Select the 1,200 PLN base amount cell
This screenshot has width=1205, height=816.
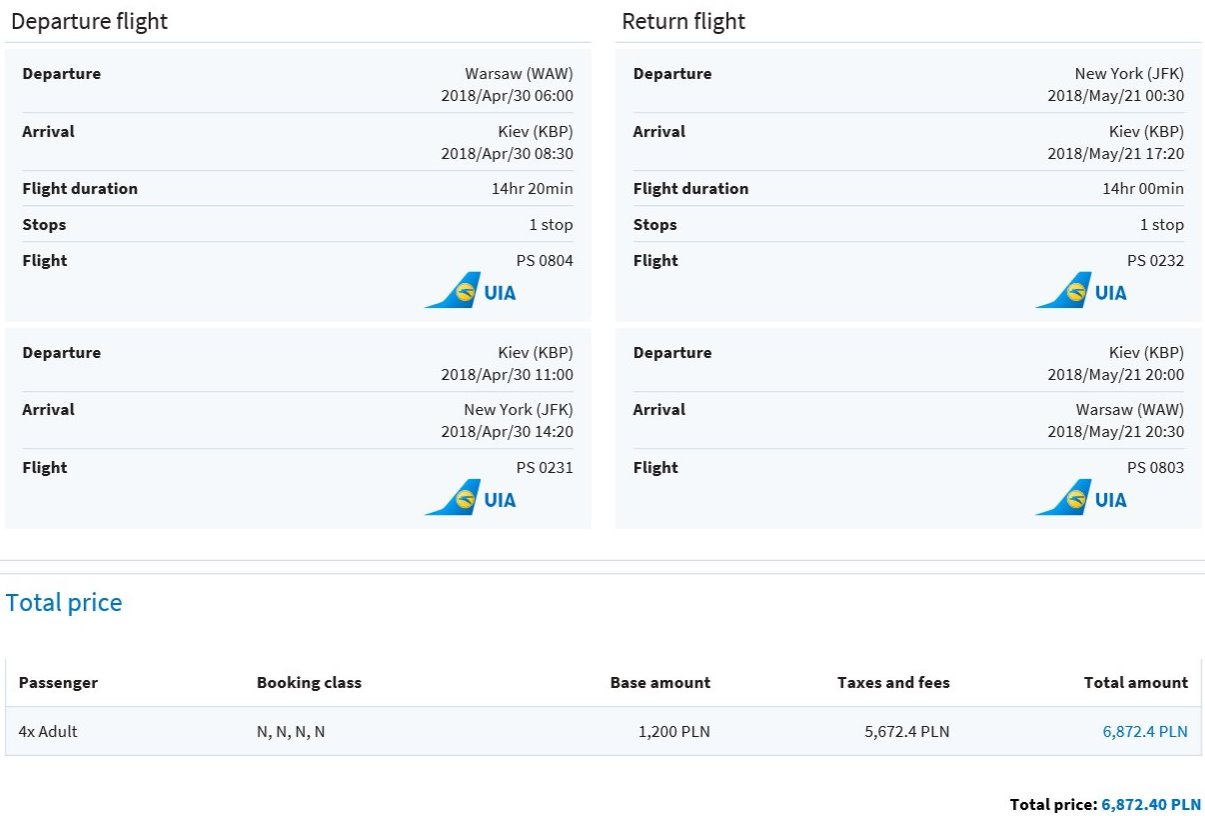point(674,731)
